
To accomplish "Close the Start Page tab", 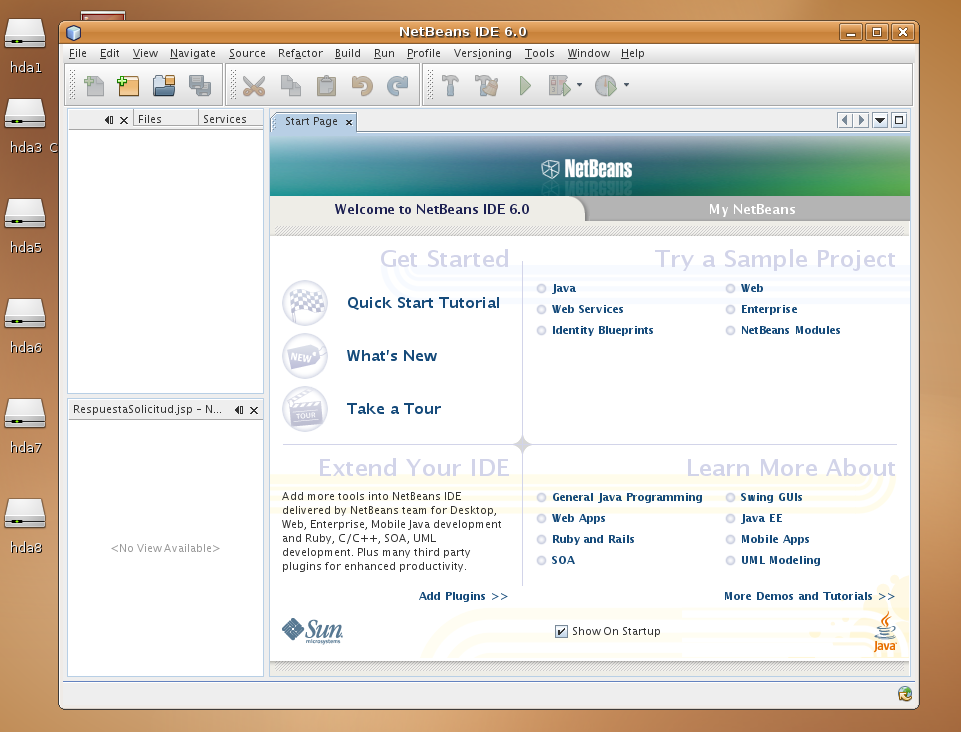I will click(349, 122).
